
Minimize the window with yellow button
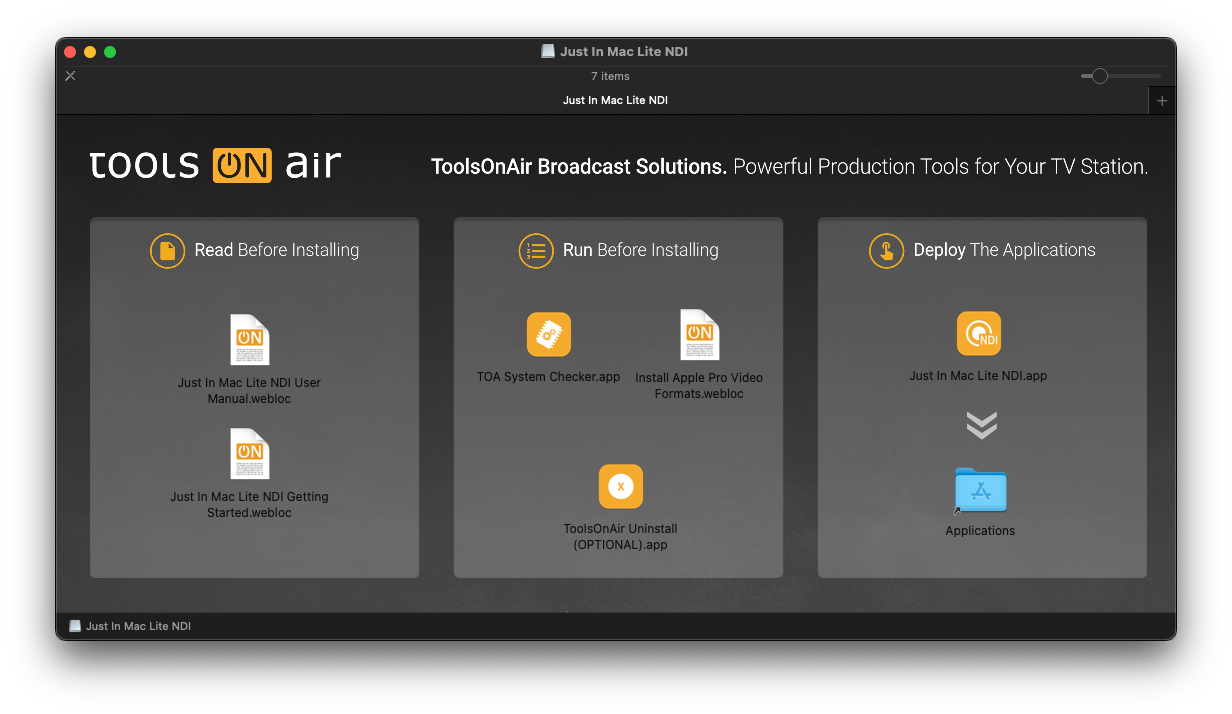[x=90, y=52]
